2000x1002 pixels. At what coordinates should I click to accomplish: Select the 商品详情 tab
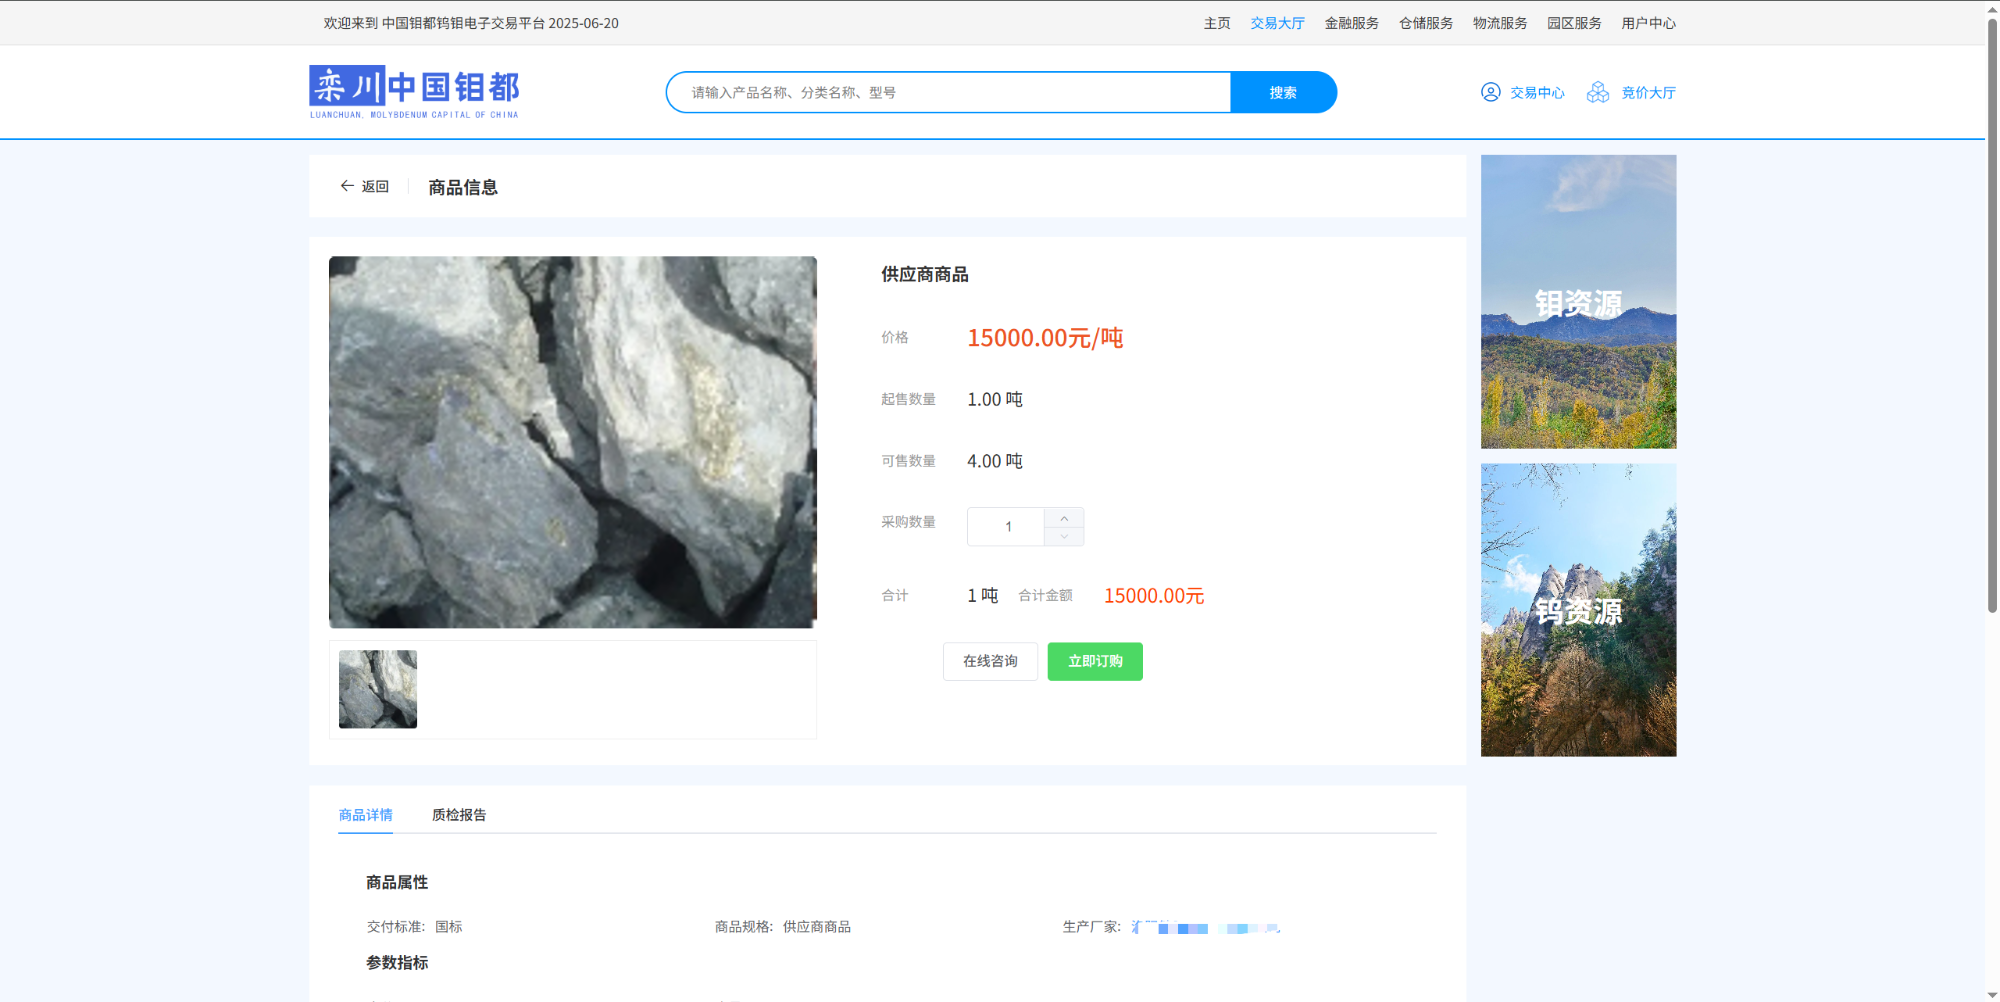365,815
